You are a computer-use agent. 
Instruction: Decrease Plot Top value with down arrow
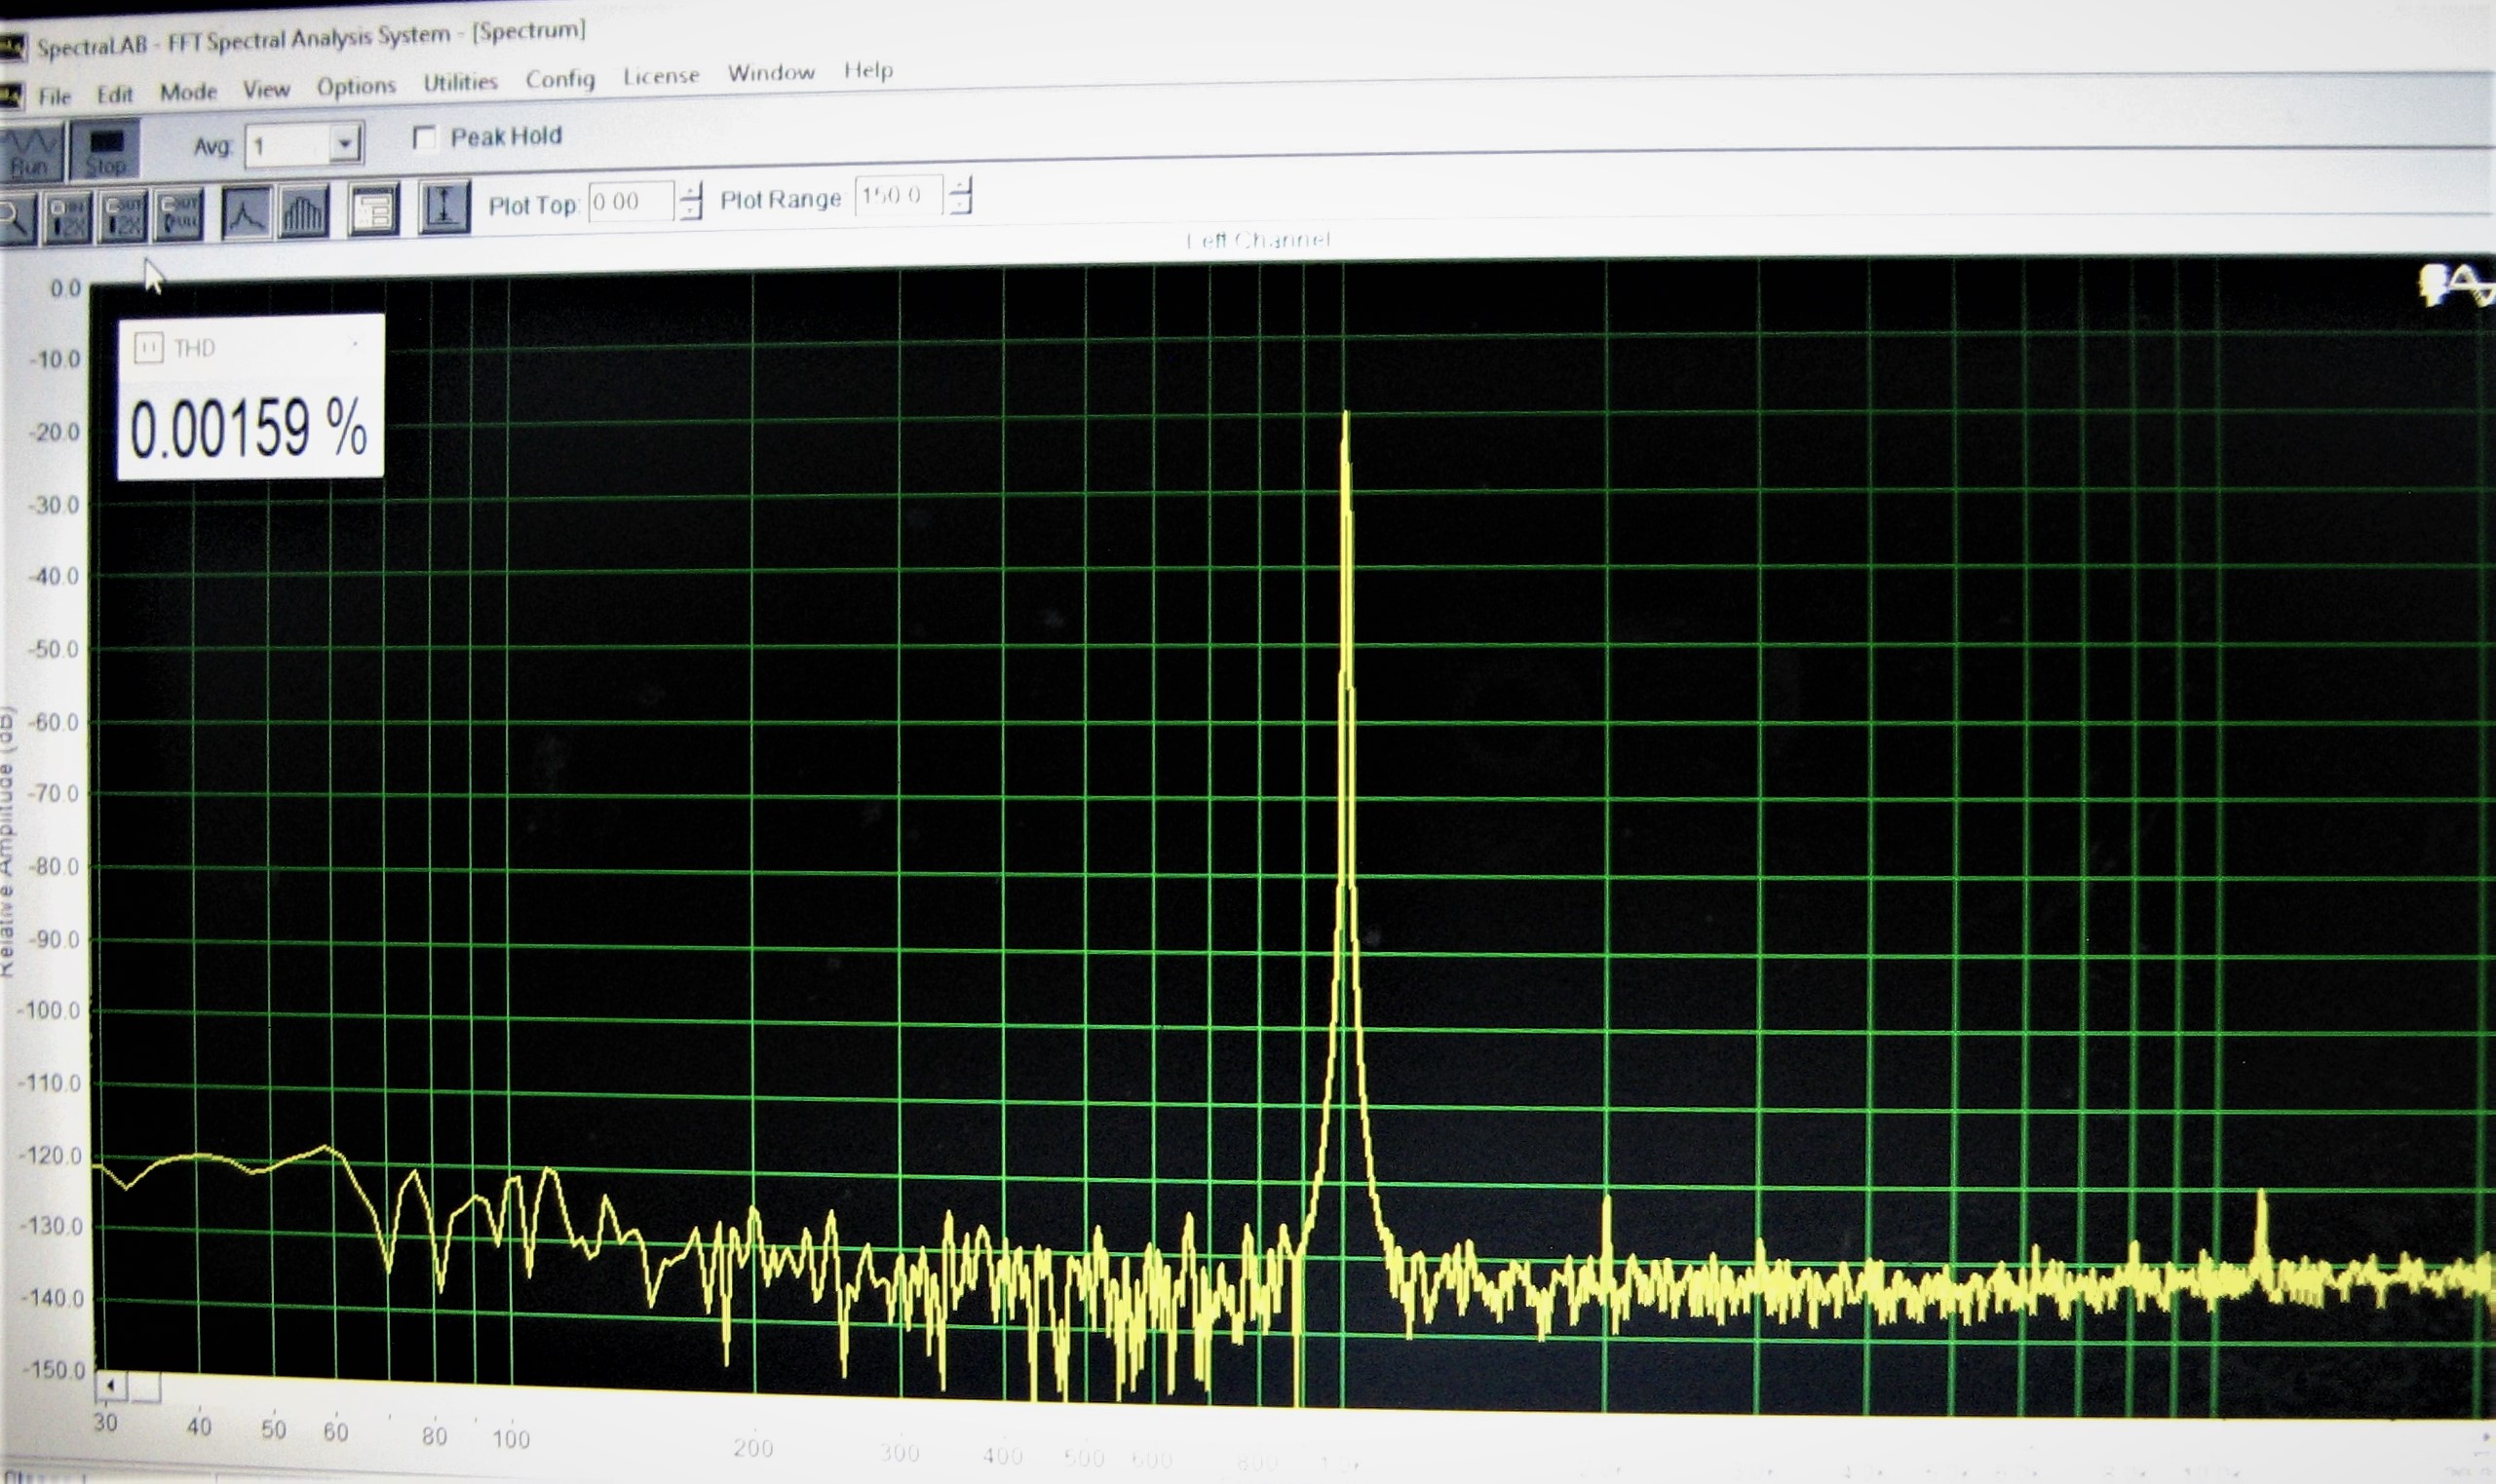pyautogui.click(x=691, y=210)
